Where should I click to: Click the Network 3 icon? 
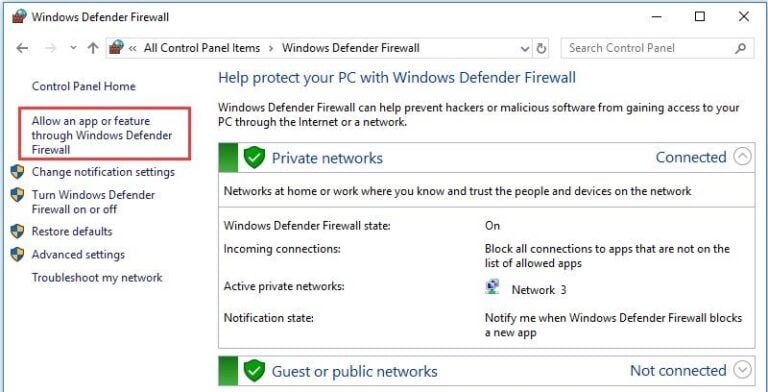click(x=493, y=287)
